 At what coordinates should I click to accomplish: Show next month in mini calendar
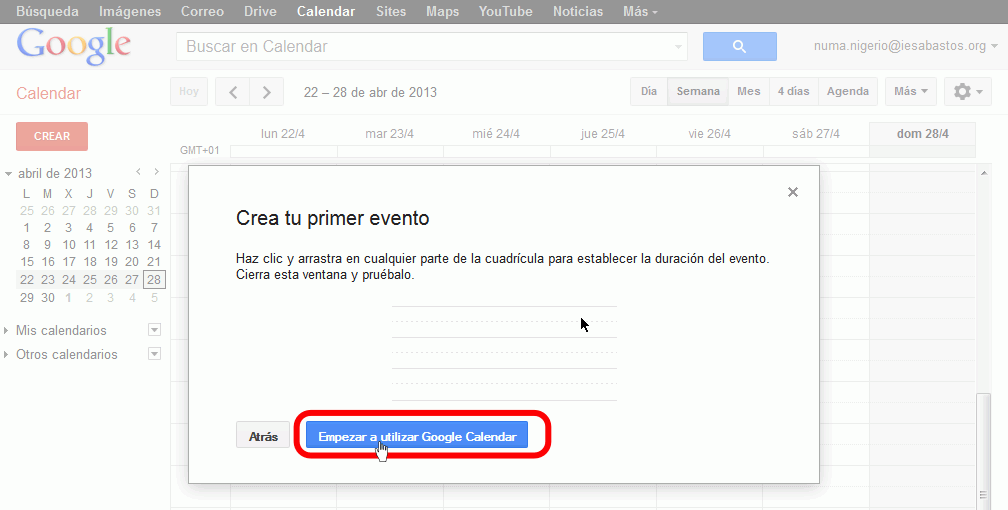point(156,172)
